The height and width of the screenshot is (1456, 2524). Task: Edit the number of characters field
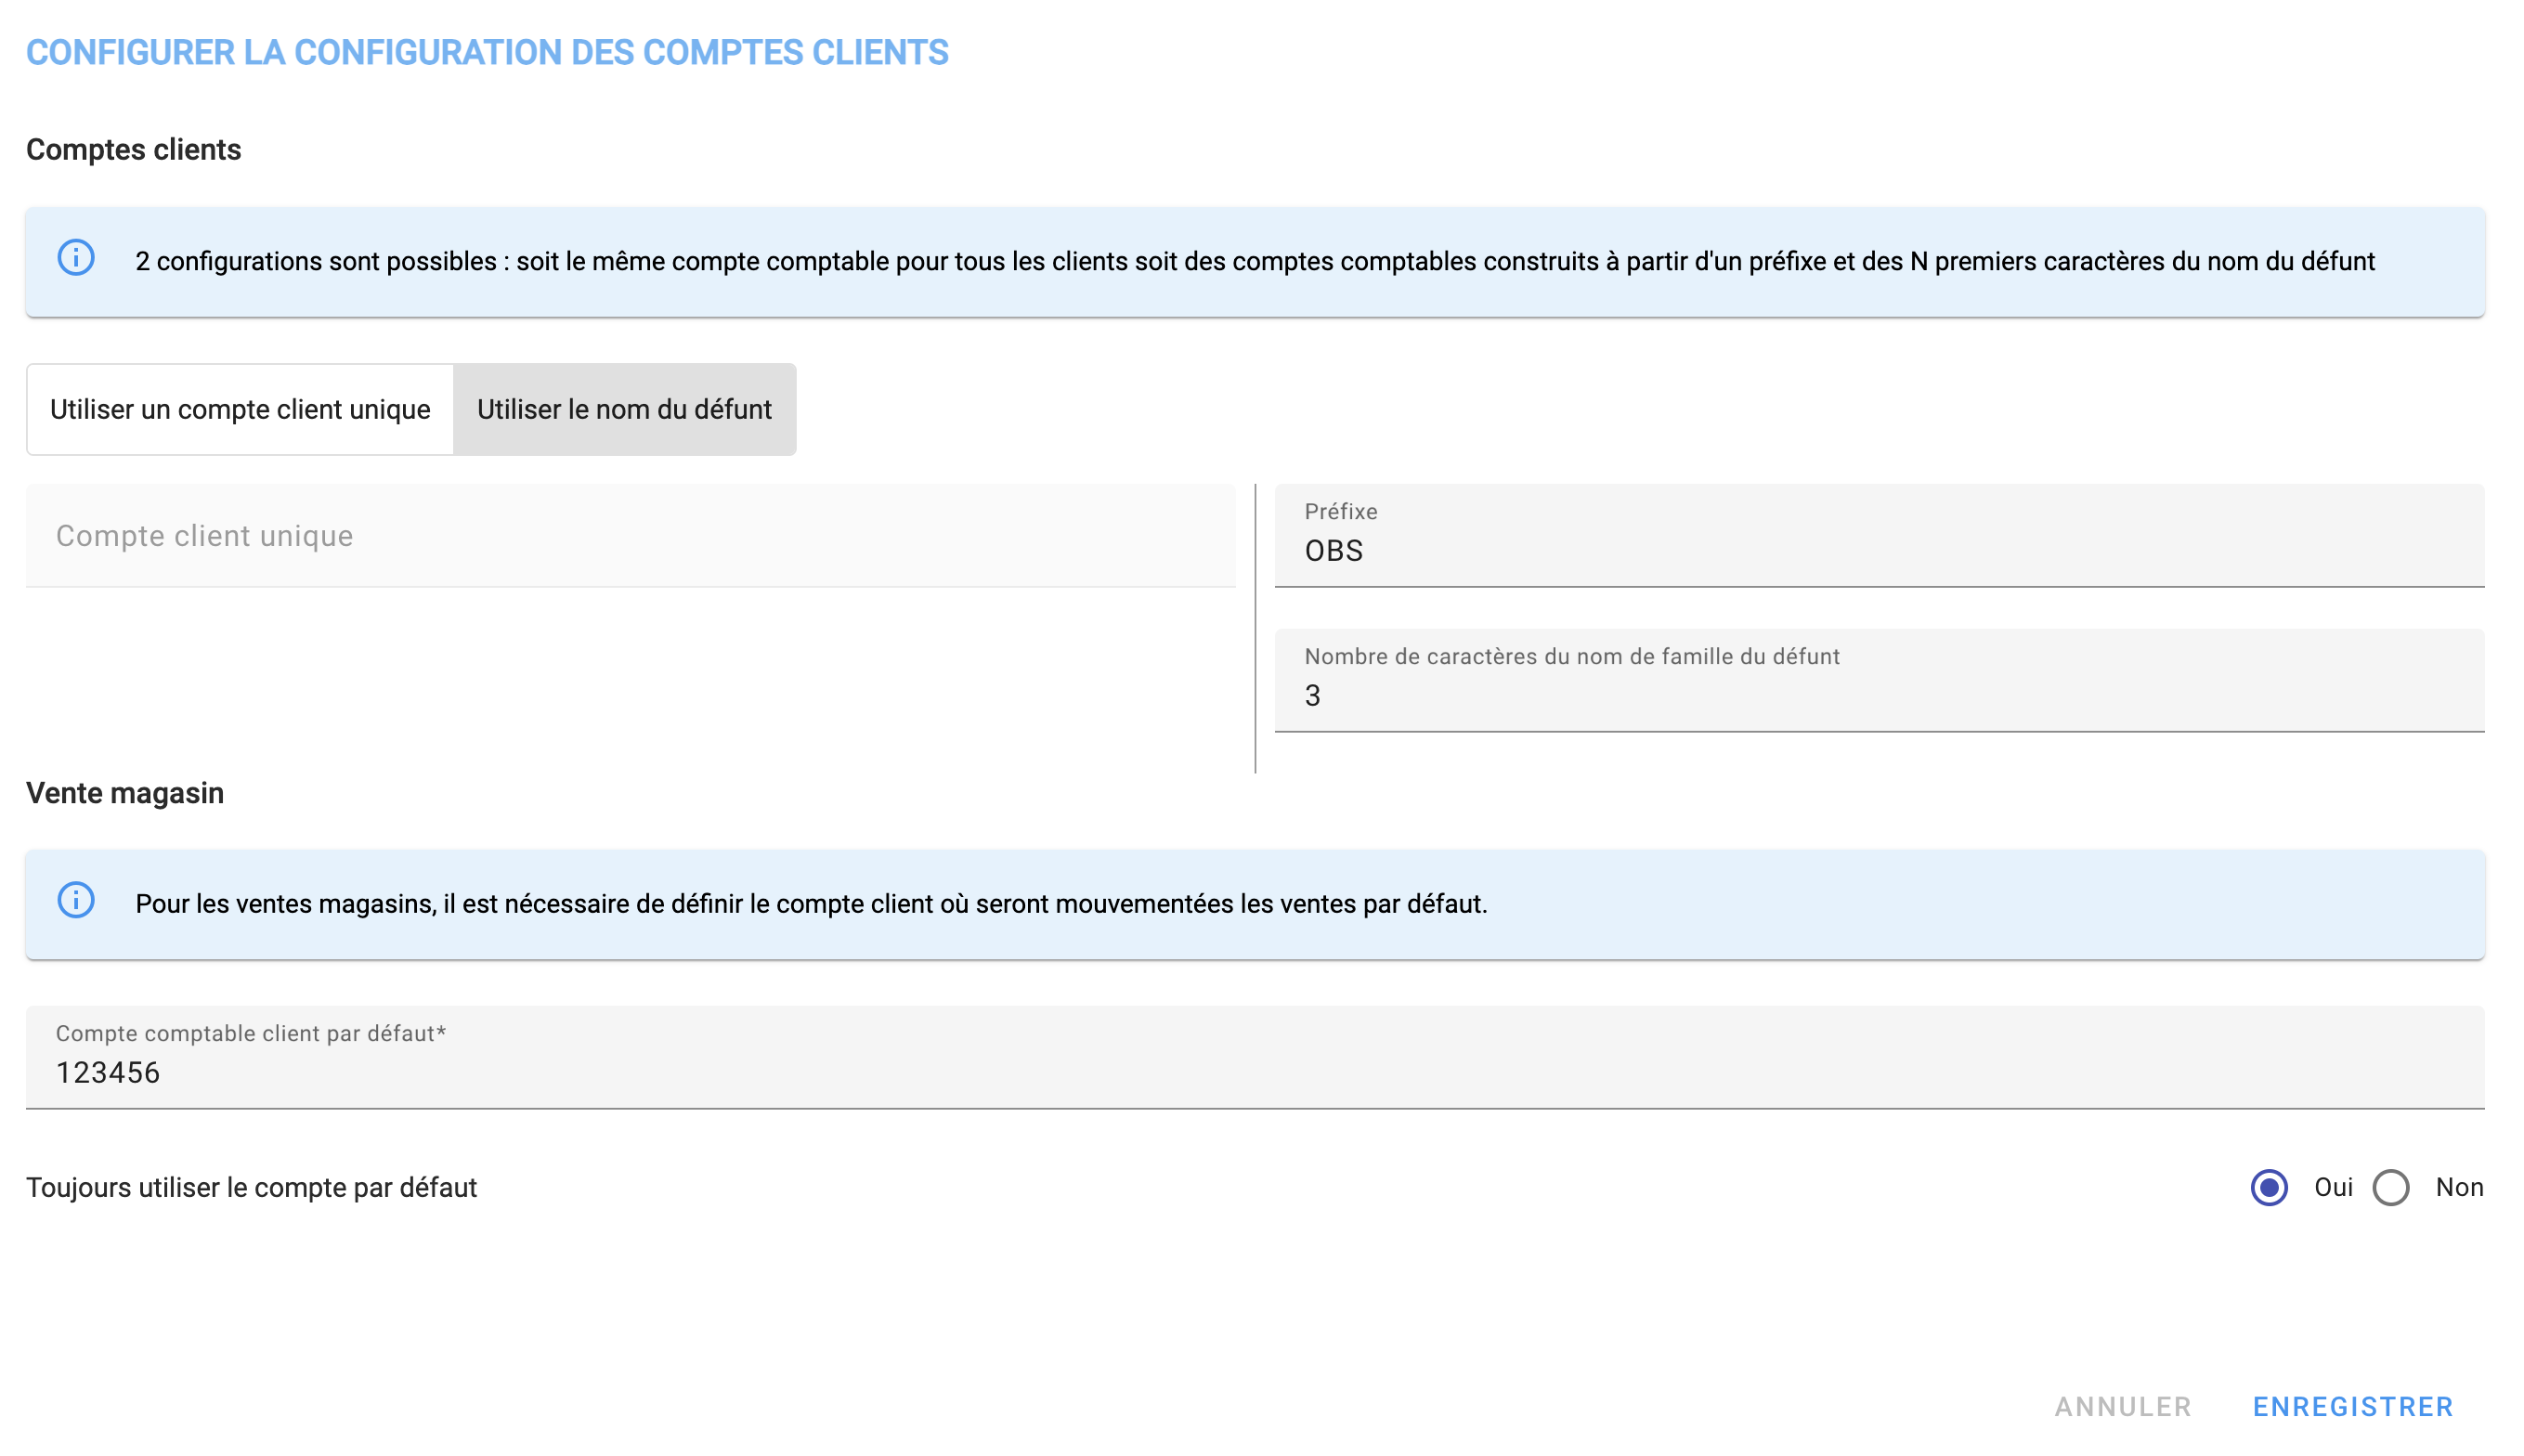[x=1879, y=680]
